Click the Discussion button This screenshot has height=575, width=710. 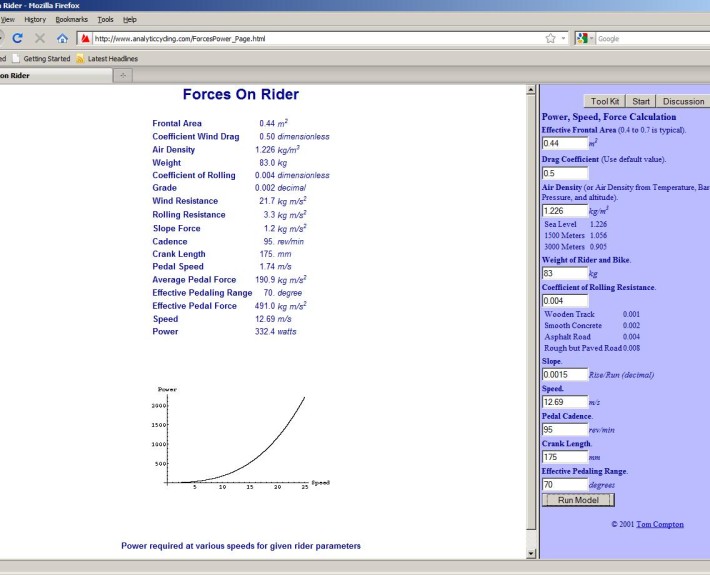click(x=683, y=101)
